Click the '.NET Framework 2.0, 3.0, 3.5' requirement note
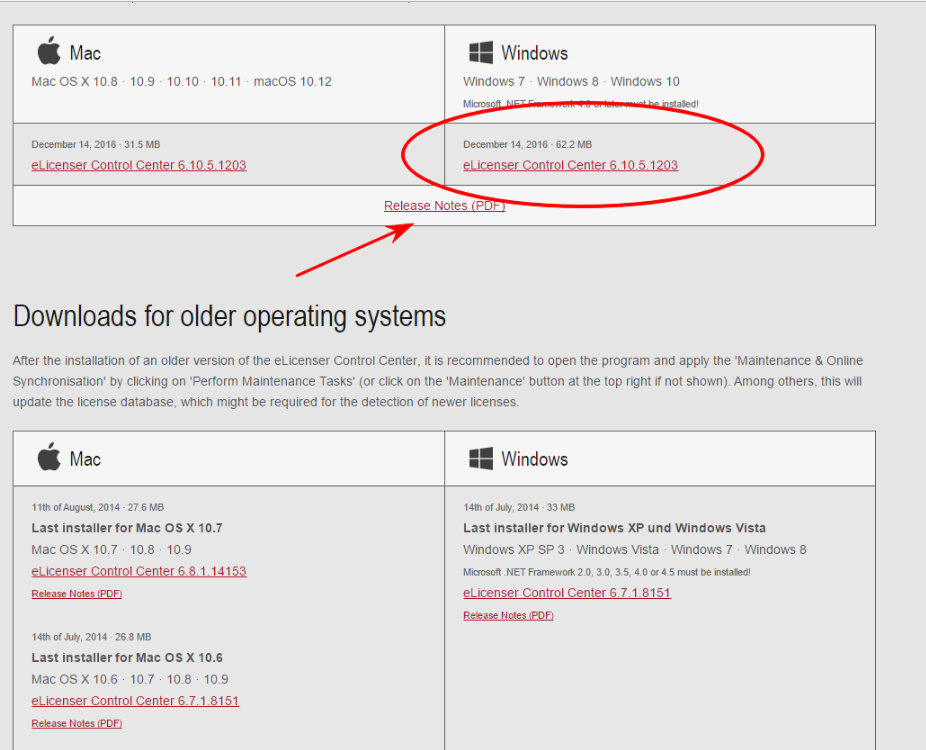926x750 pixels. point(607,572)
